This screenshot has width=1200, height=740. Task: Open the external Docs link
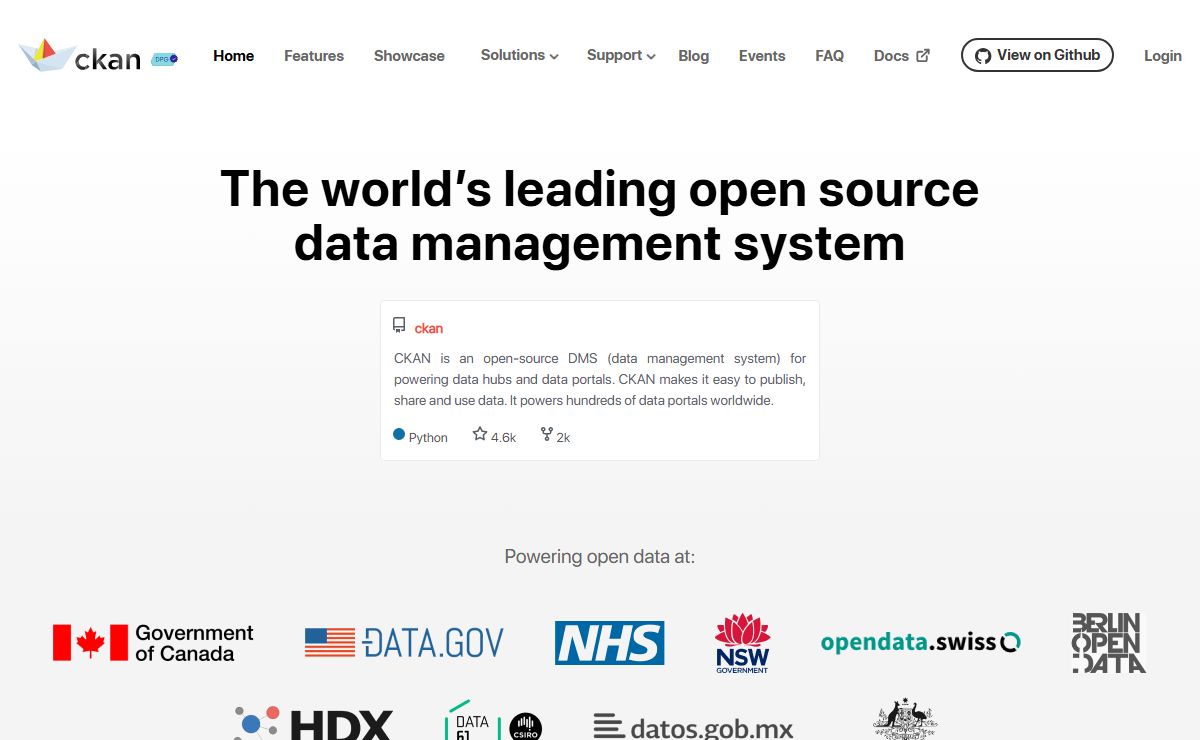pyautogui.click(x=901, y=56)
